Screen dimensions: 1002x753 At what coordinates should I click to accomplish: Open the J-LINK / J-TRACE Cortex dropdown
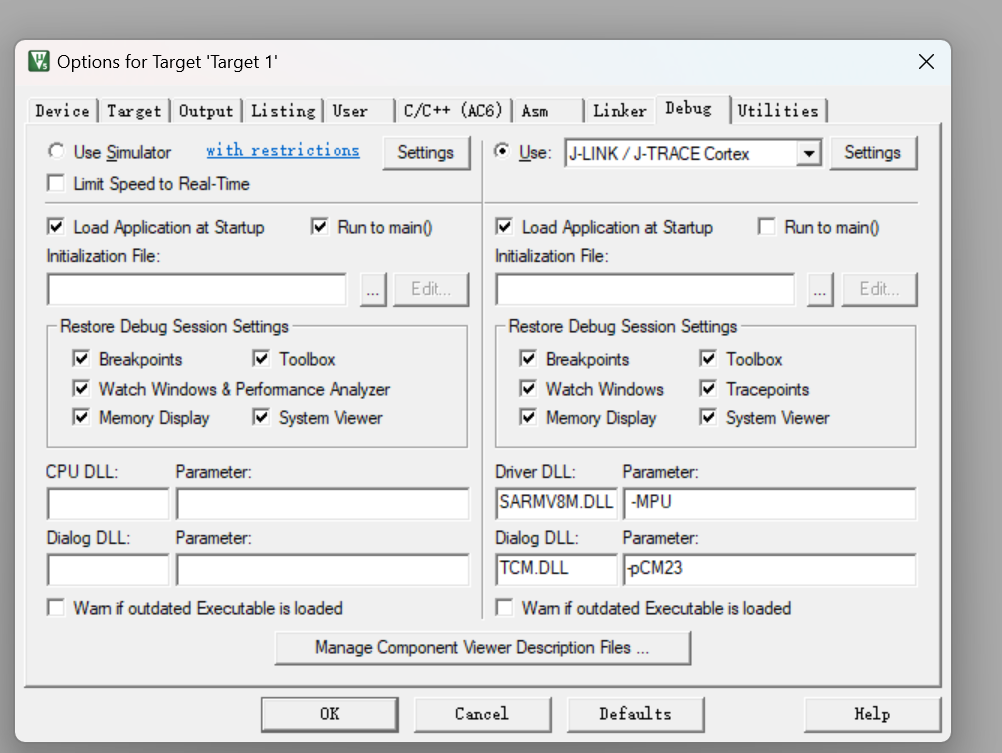[809, 153]
